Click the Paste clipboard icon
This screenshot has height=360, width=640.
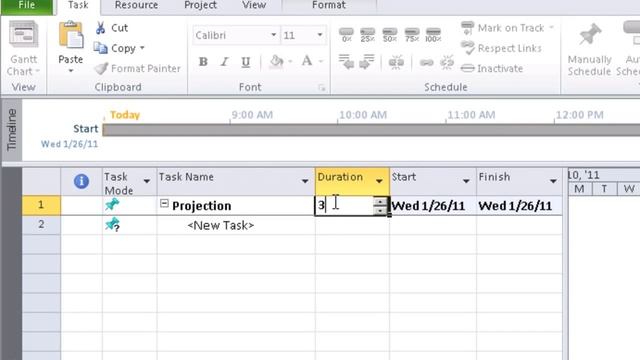pyautogui.click(x=71, y=36)
